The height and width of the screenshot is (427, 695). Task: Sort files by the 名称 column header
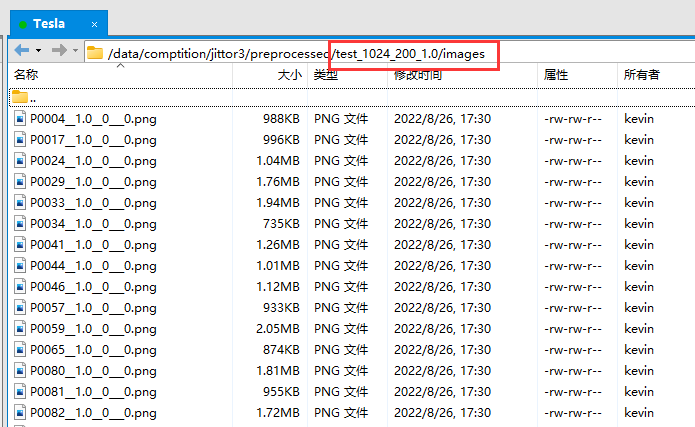(x=26, y=75)
